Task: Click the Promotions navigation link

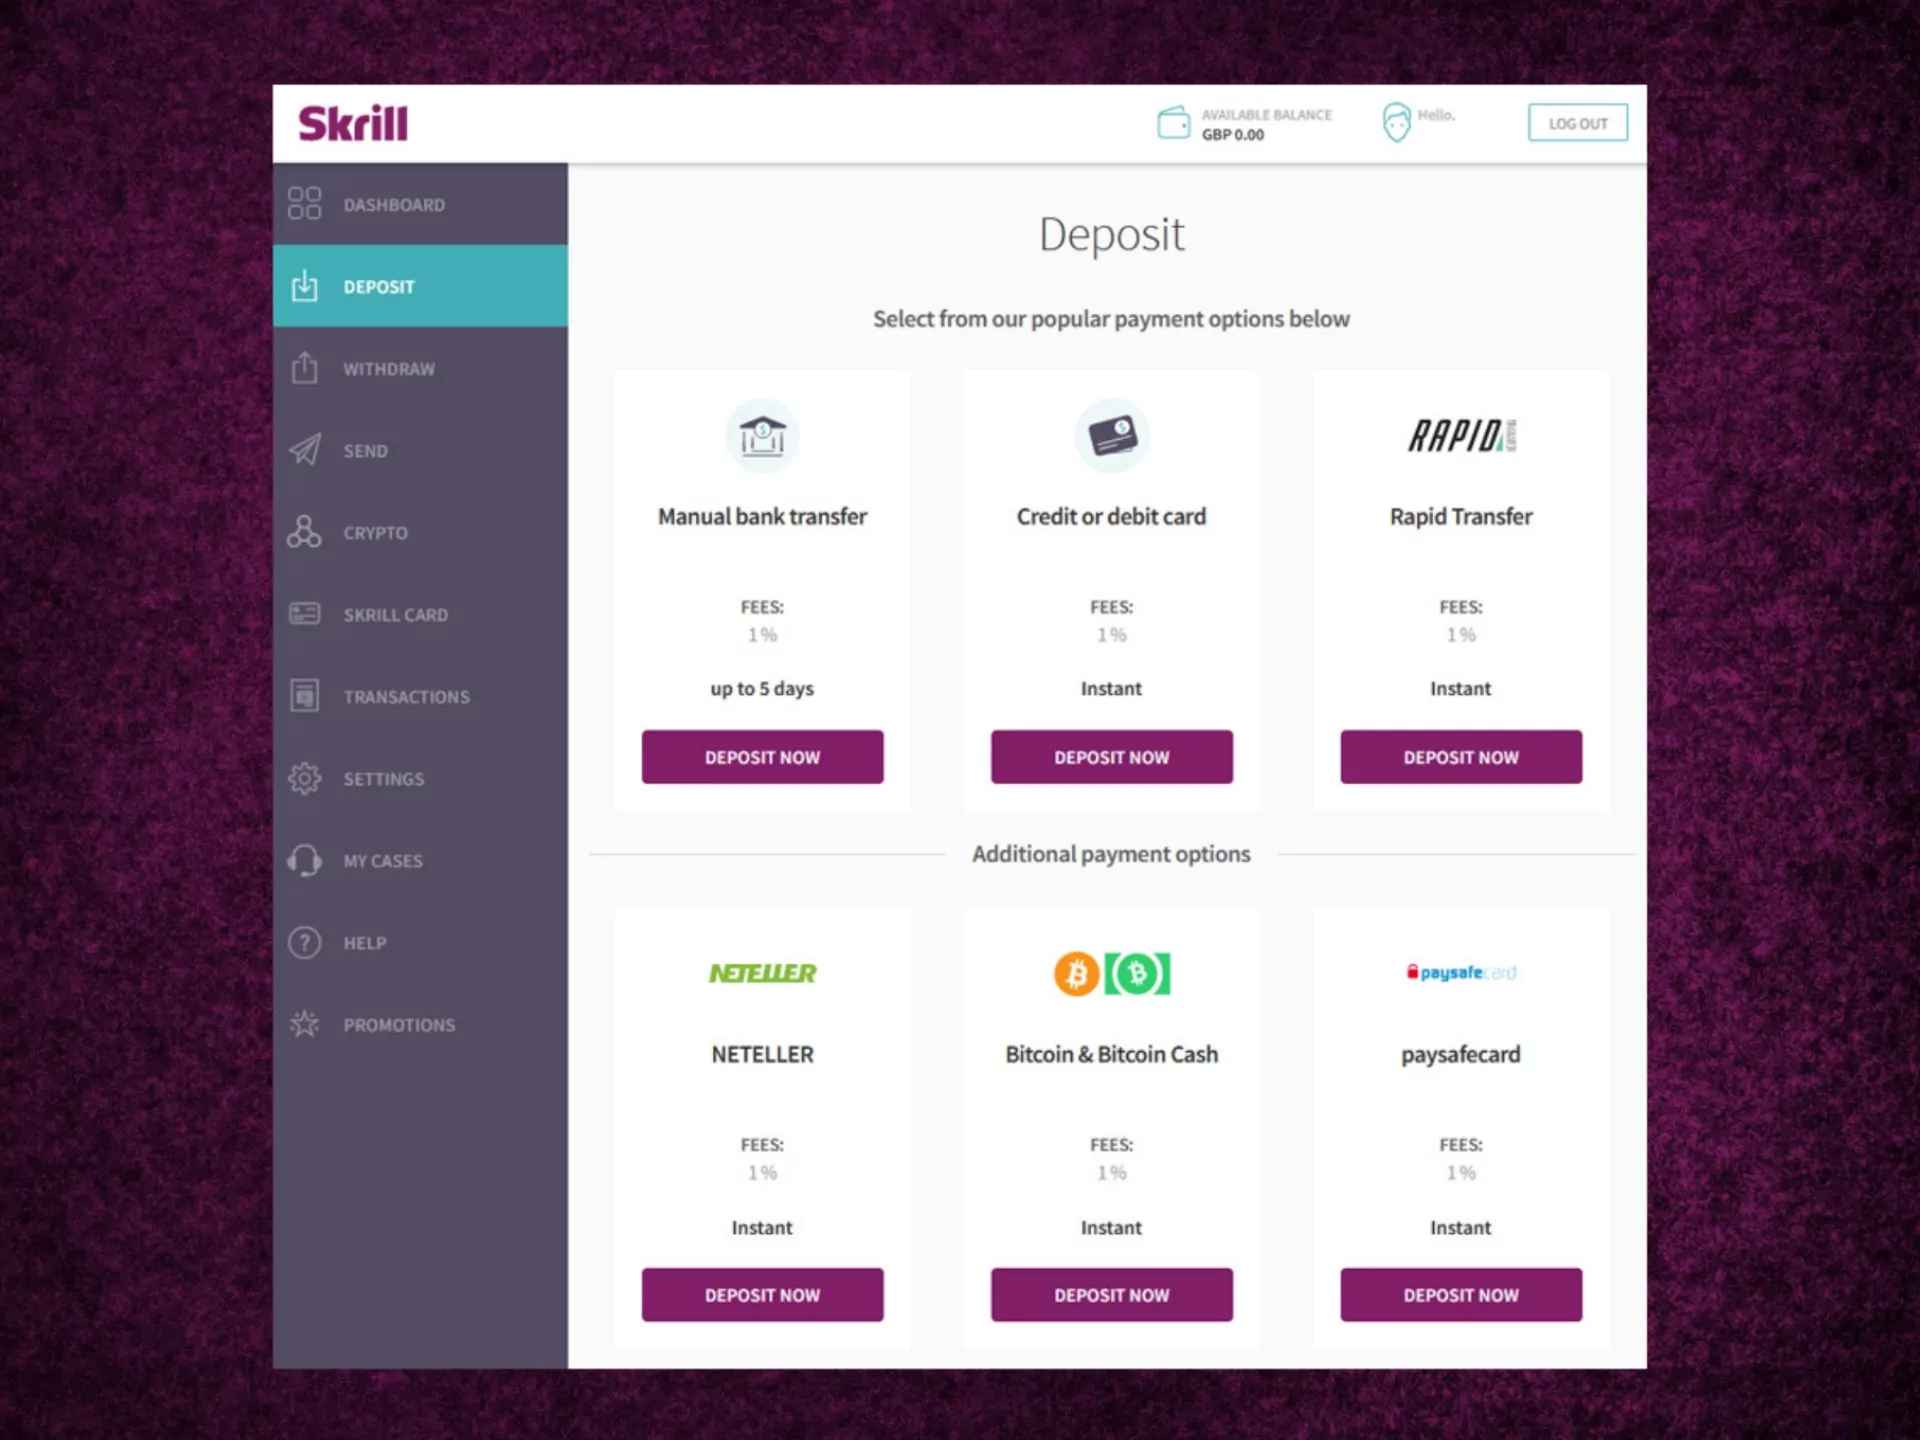Action: [399, 1024]
